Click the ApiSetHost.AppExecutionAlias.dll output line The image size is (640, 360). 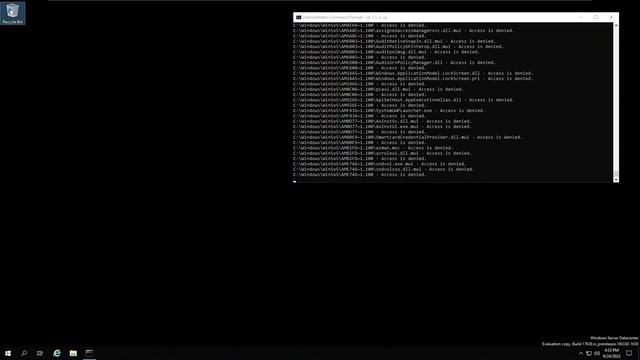coord(403,100)
